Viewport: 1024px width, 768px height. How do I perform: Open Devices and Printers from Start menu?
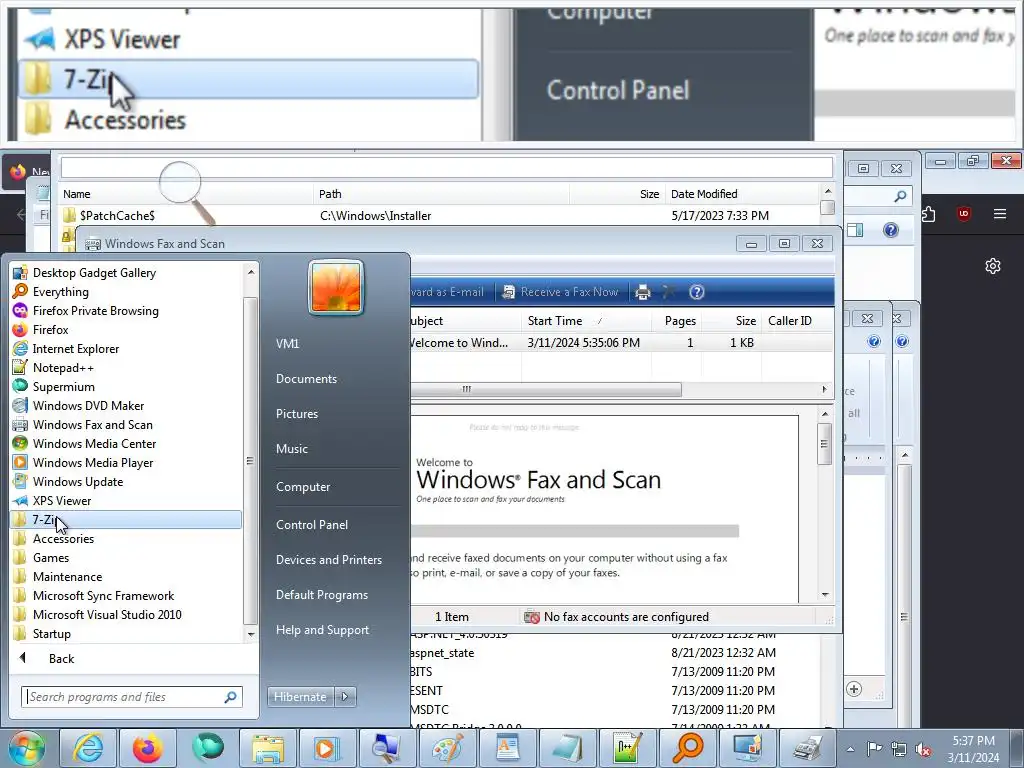coord(328,560)
